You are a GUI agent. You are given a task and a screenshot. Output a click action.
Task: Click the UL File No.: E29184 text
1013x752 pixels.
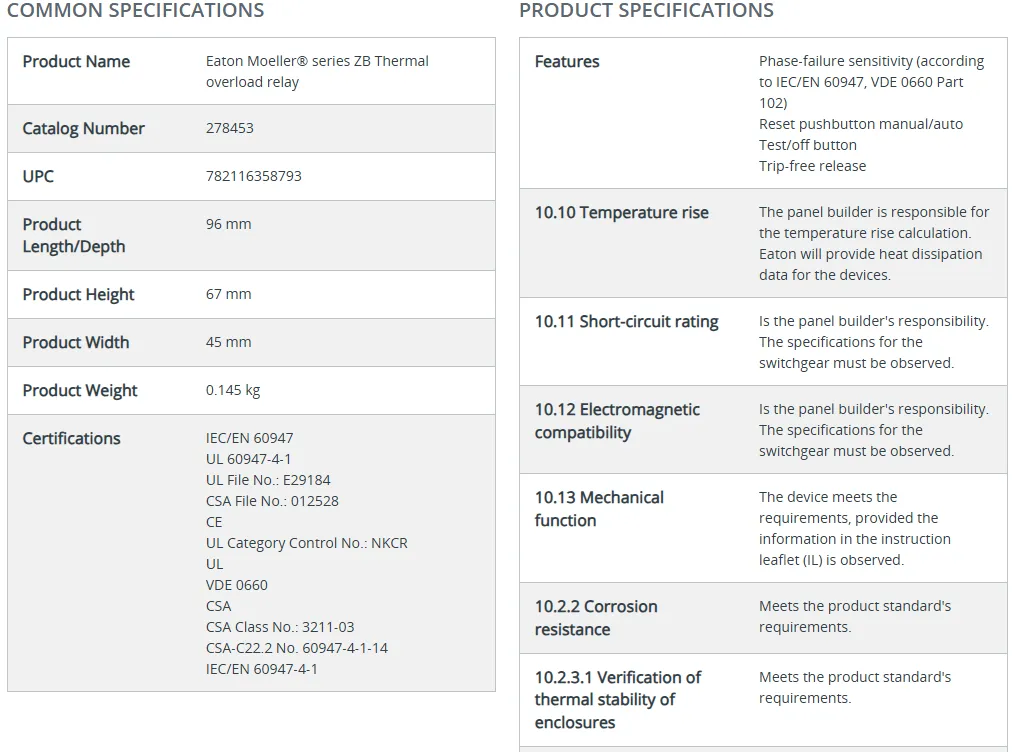[x=268, y=480]
